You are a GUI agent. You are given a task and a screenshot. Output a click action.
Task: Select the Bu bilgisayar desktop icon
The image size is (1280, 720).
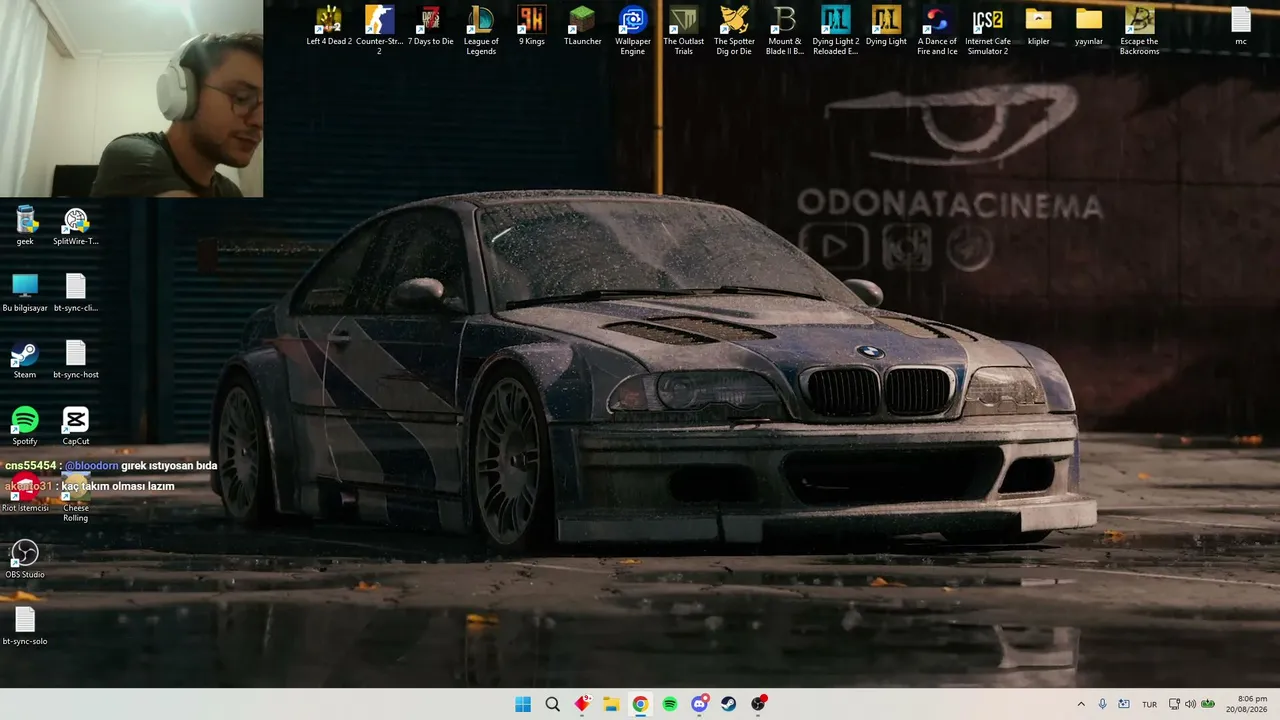pyautogui.click(x=25, y=293)
